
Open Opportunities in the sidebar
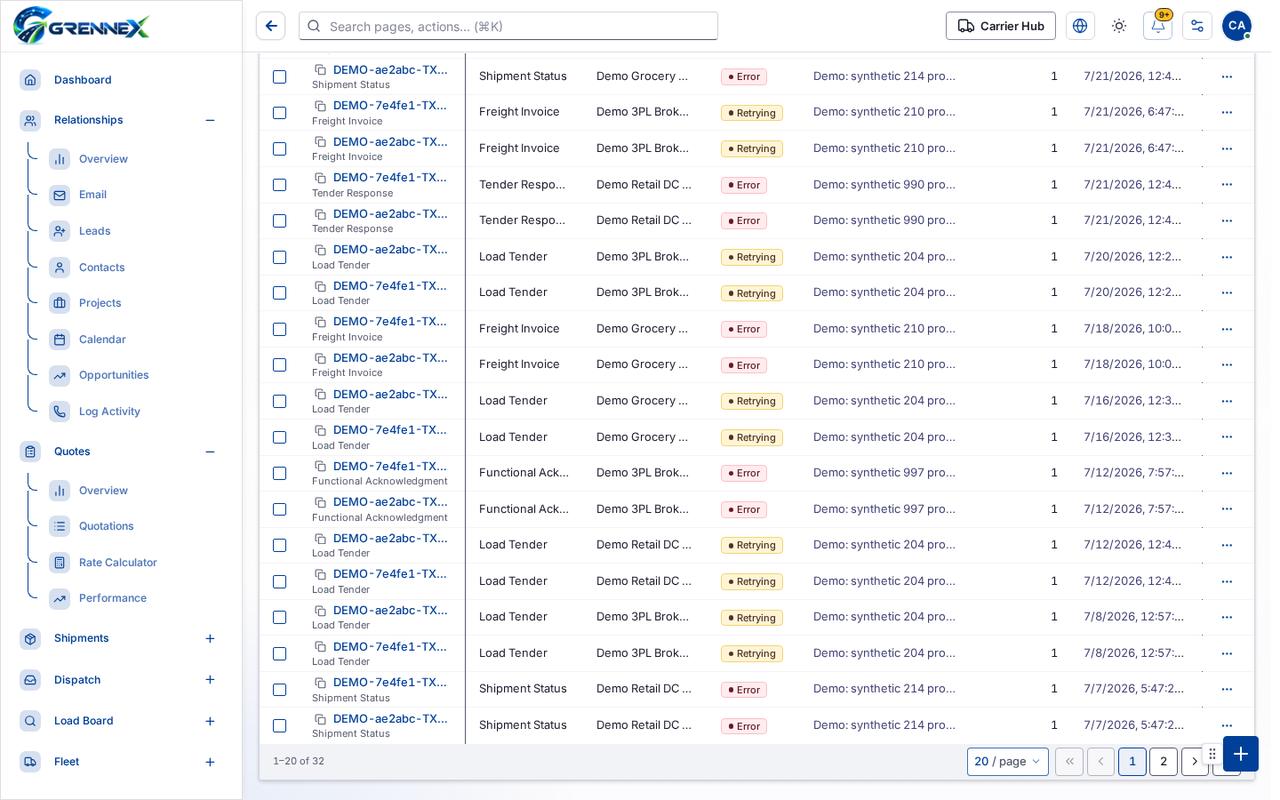coord(114,375)
